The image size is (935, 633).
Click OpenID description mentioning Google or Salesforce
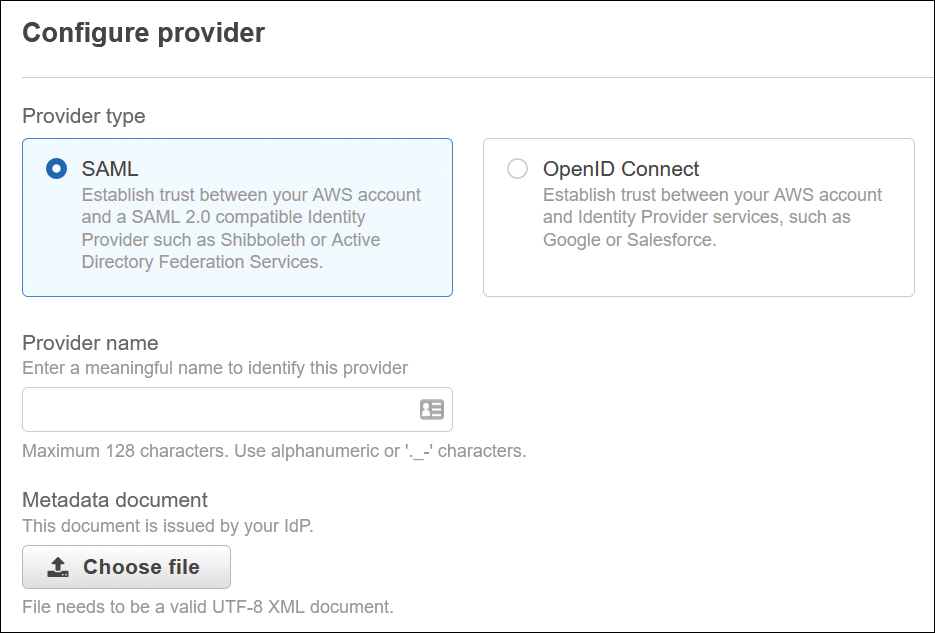pyautogui.click(x=712, y=217)
